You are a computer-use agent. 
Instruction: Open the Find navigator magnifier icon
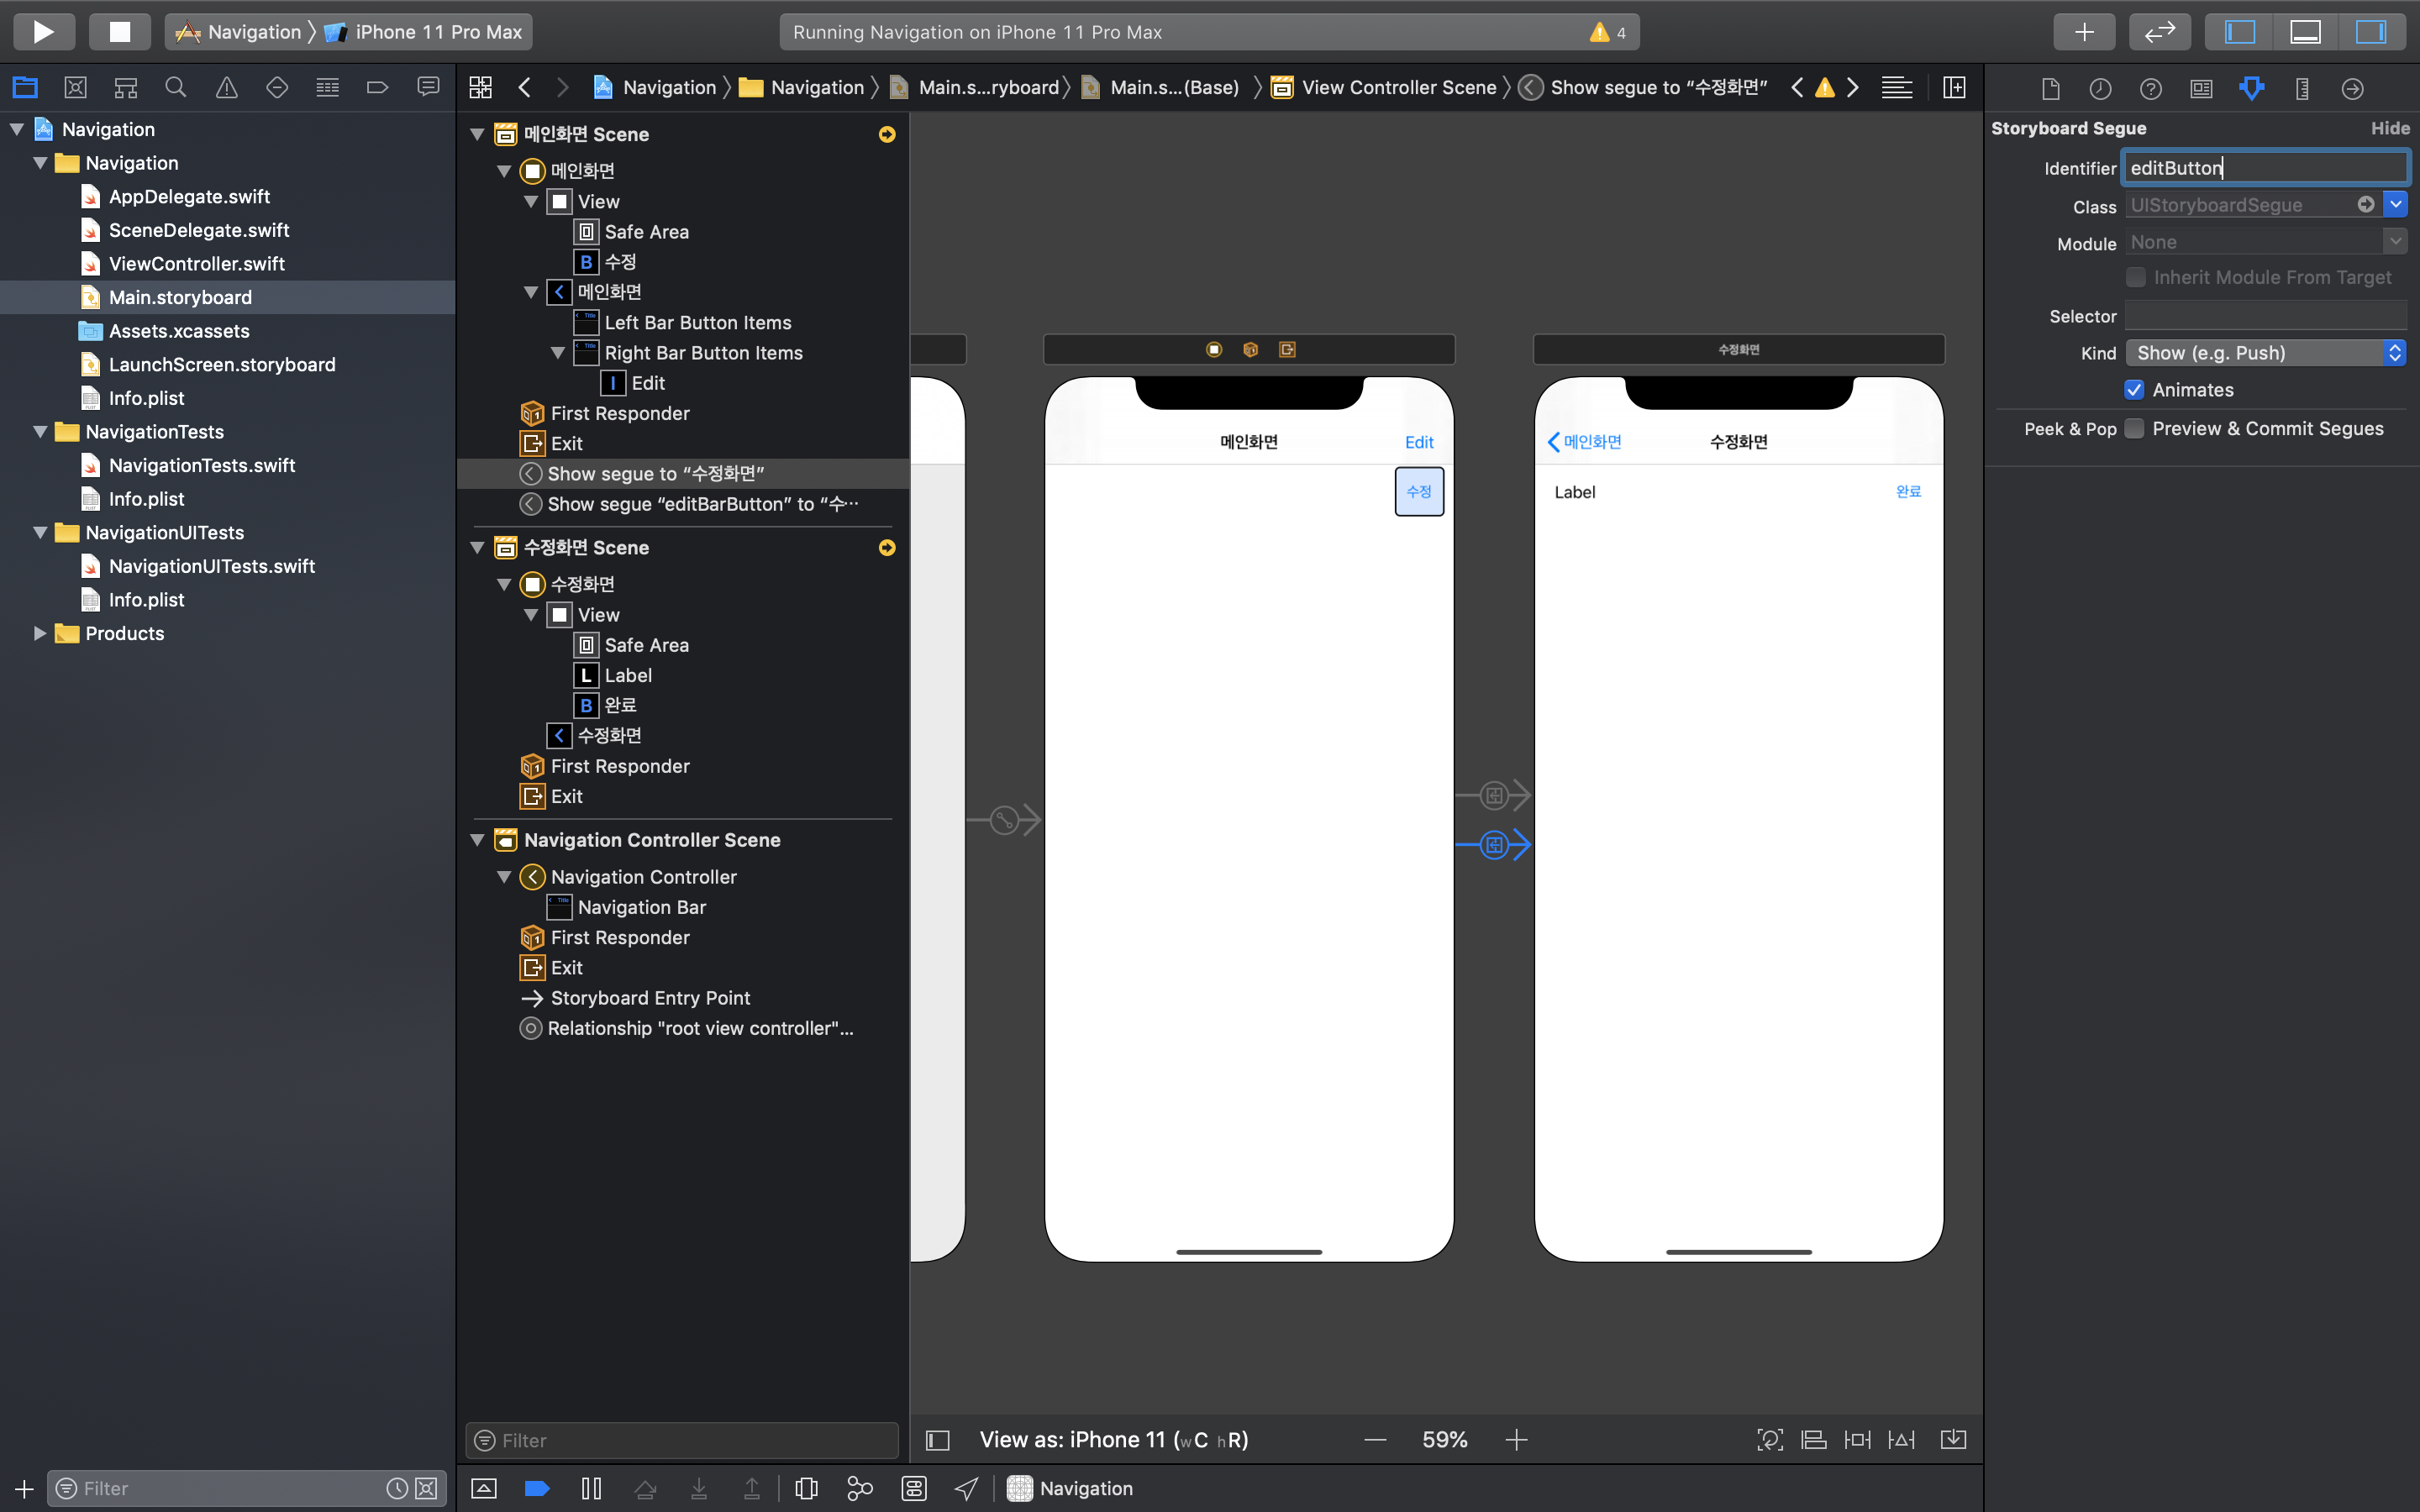coord(176,88)
